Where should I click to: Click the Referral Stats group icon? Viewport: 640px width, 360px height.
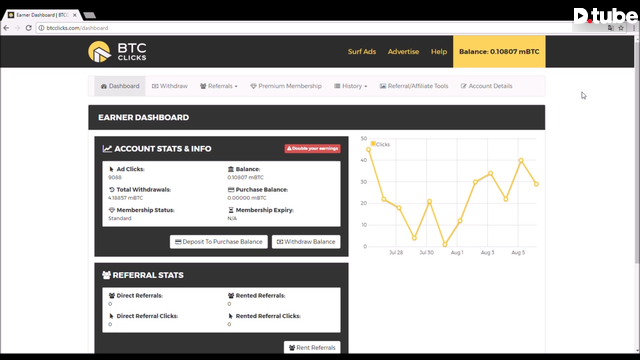click(x=107, y=275)
